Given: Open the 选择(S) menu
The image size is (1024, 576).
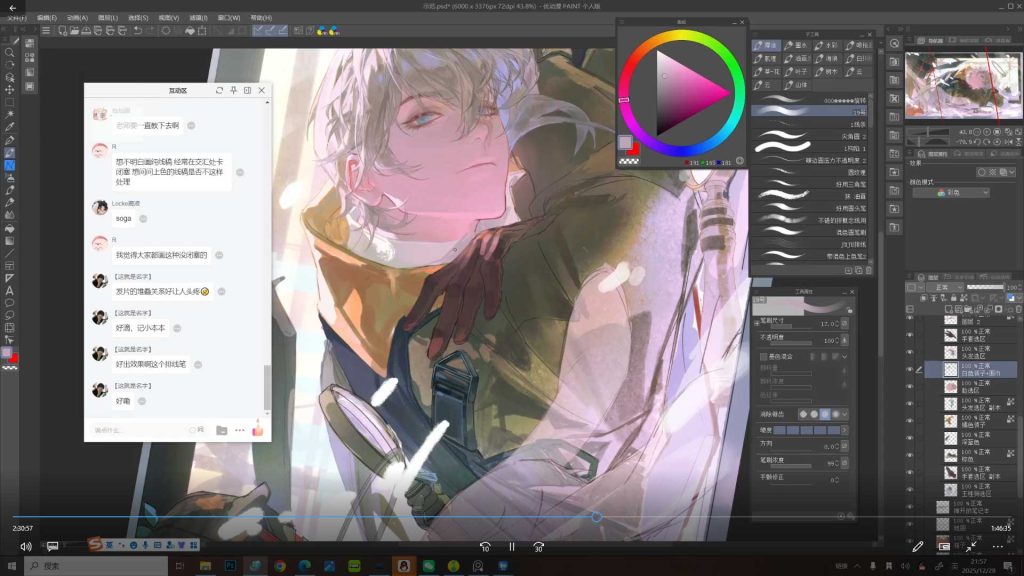Looking at the screenshot, I should (138, 18).
